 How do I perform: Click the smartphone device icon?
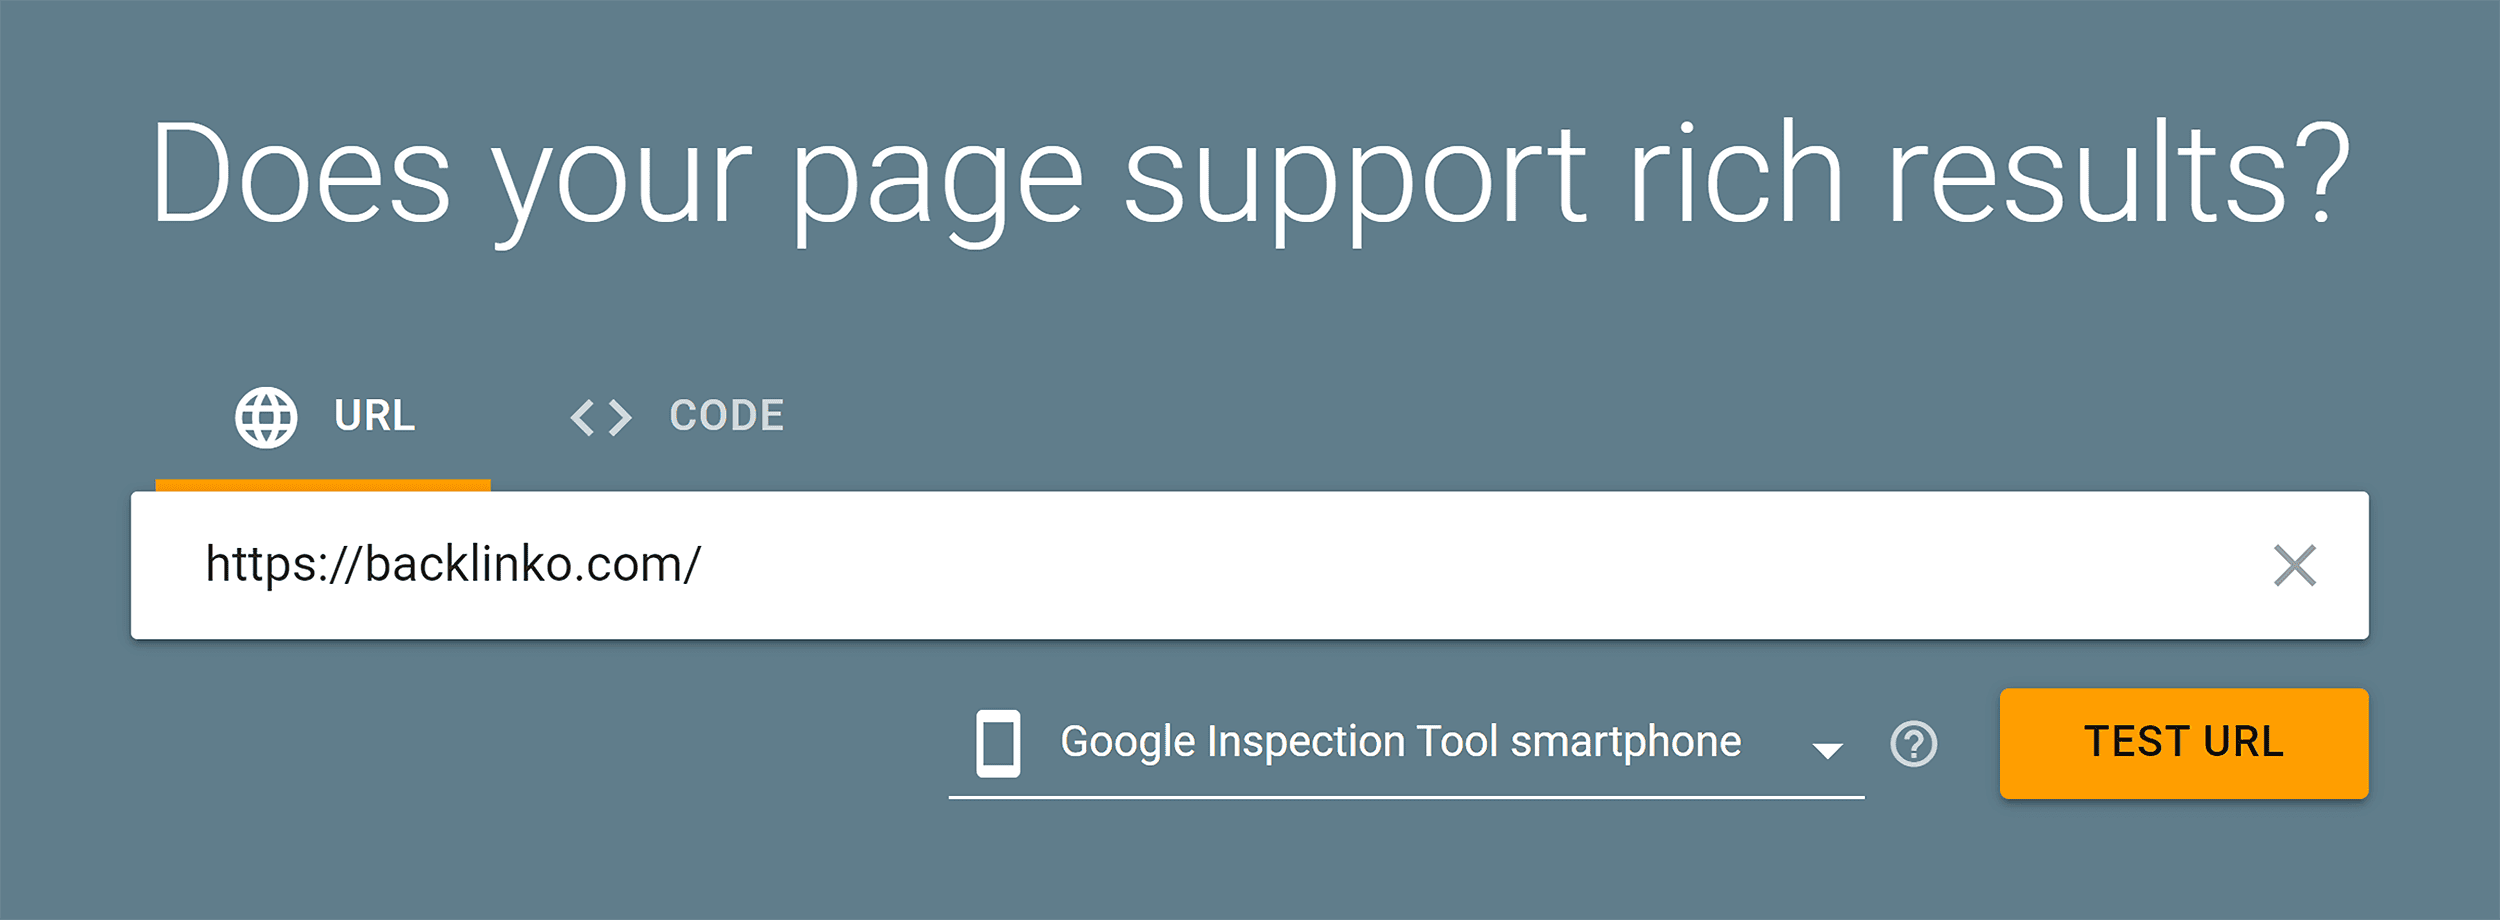click(998, 744)
